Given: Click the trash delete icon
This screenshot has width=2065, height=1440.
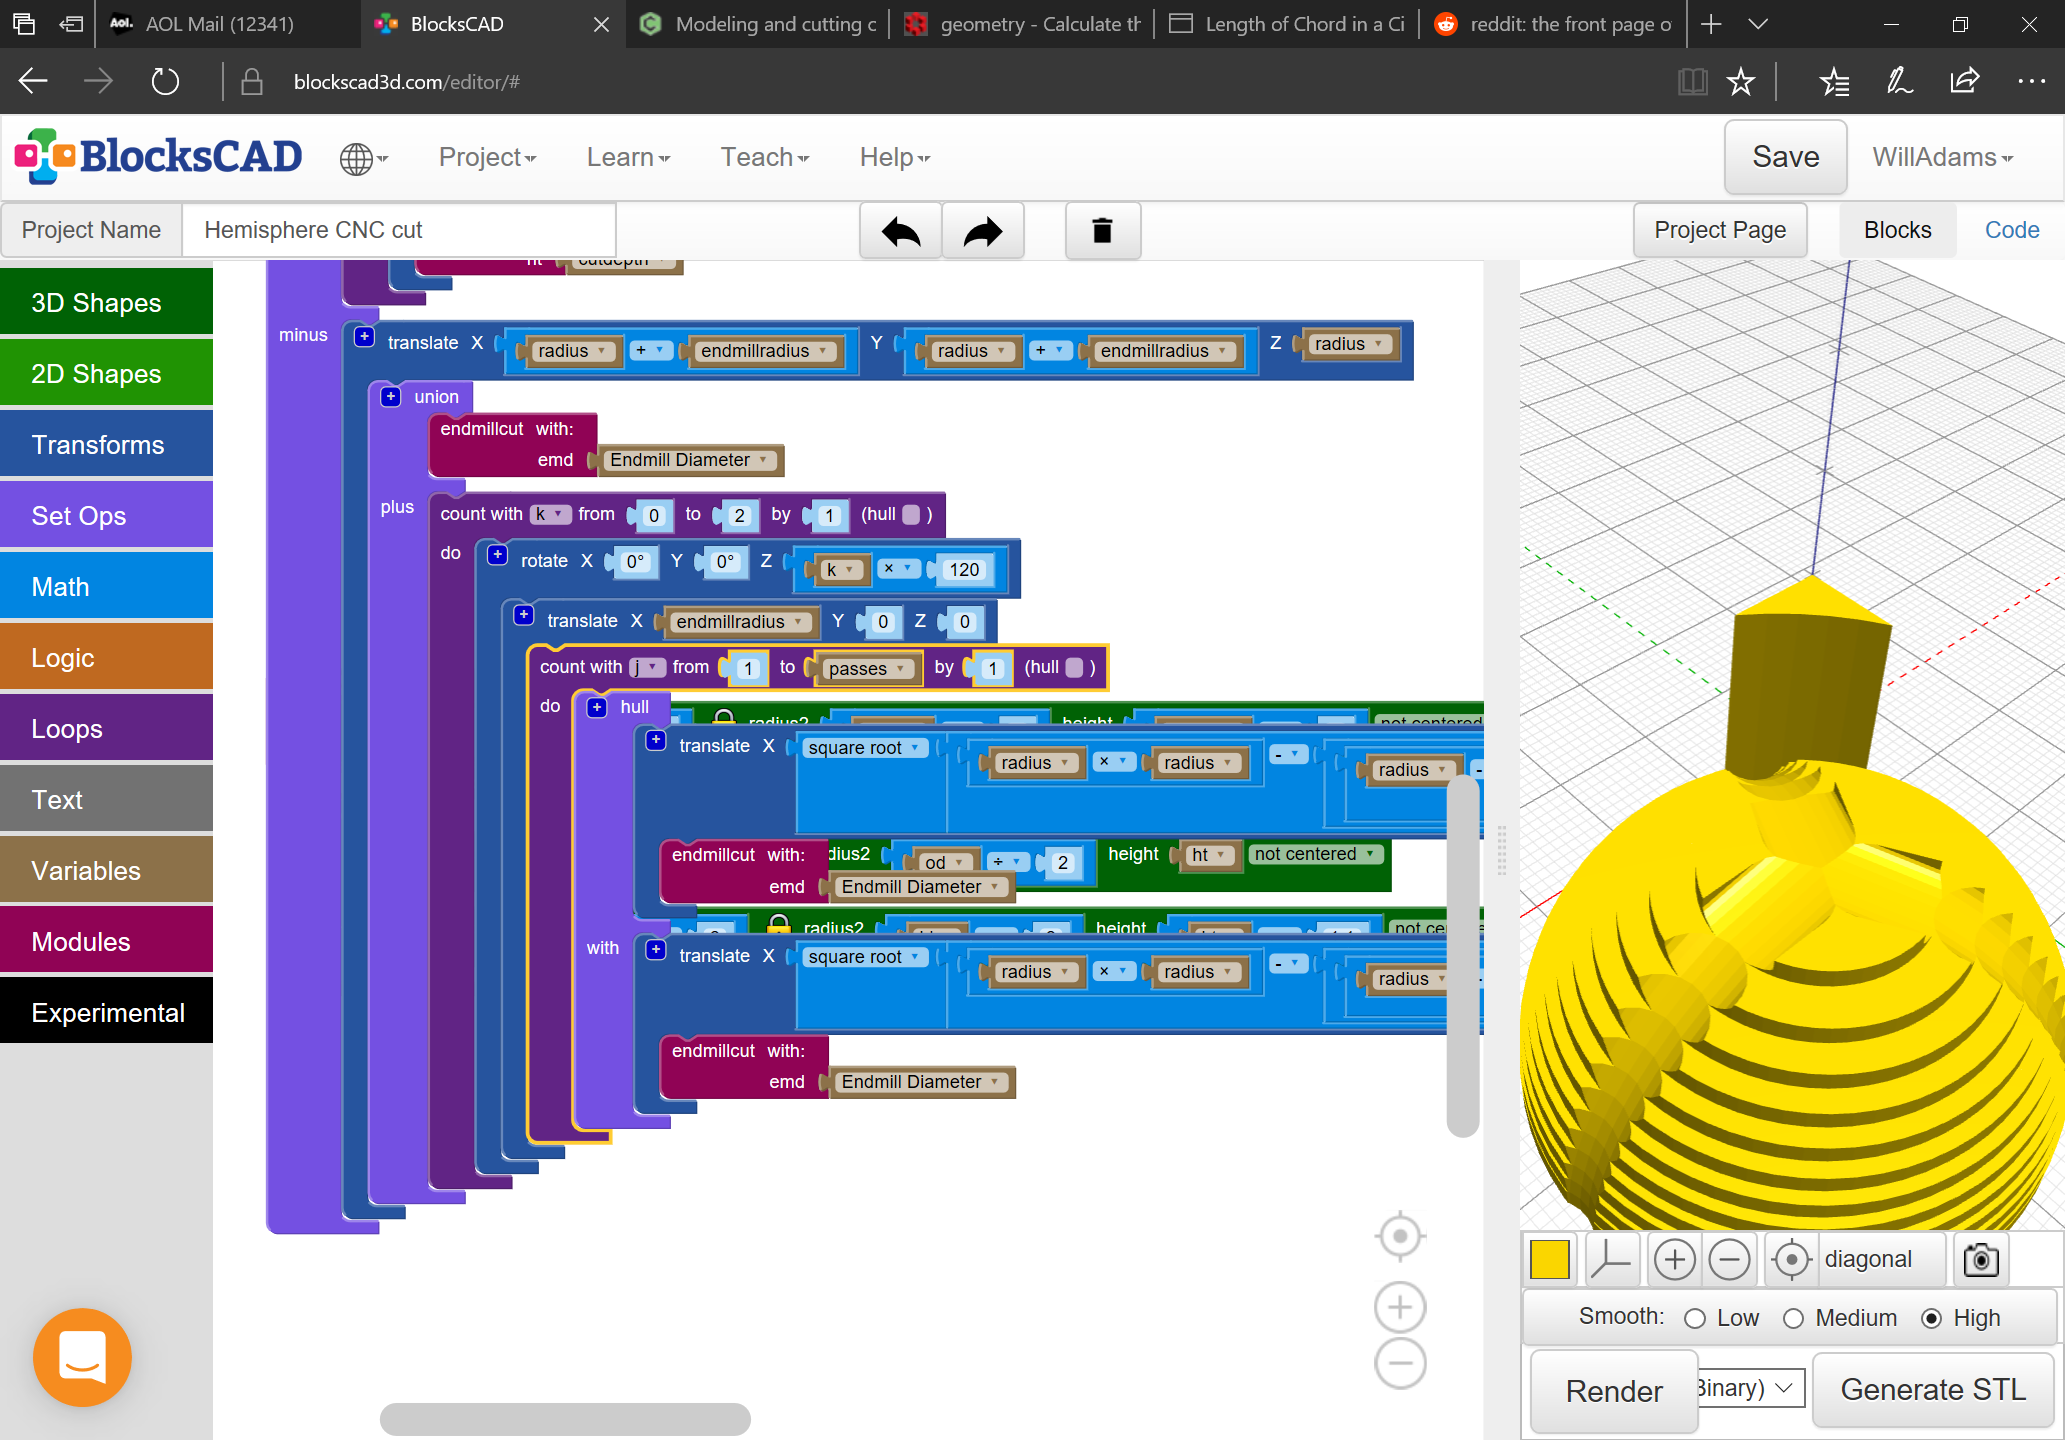Looking at the screenshot, I should coord(1102,231).
